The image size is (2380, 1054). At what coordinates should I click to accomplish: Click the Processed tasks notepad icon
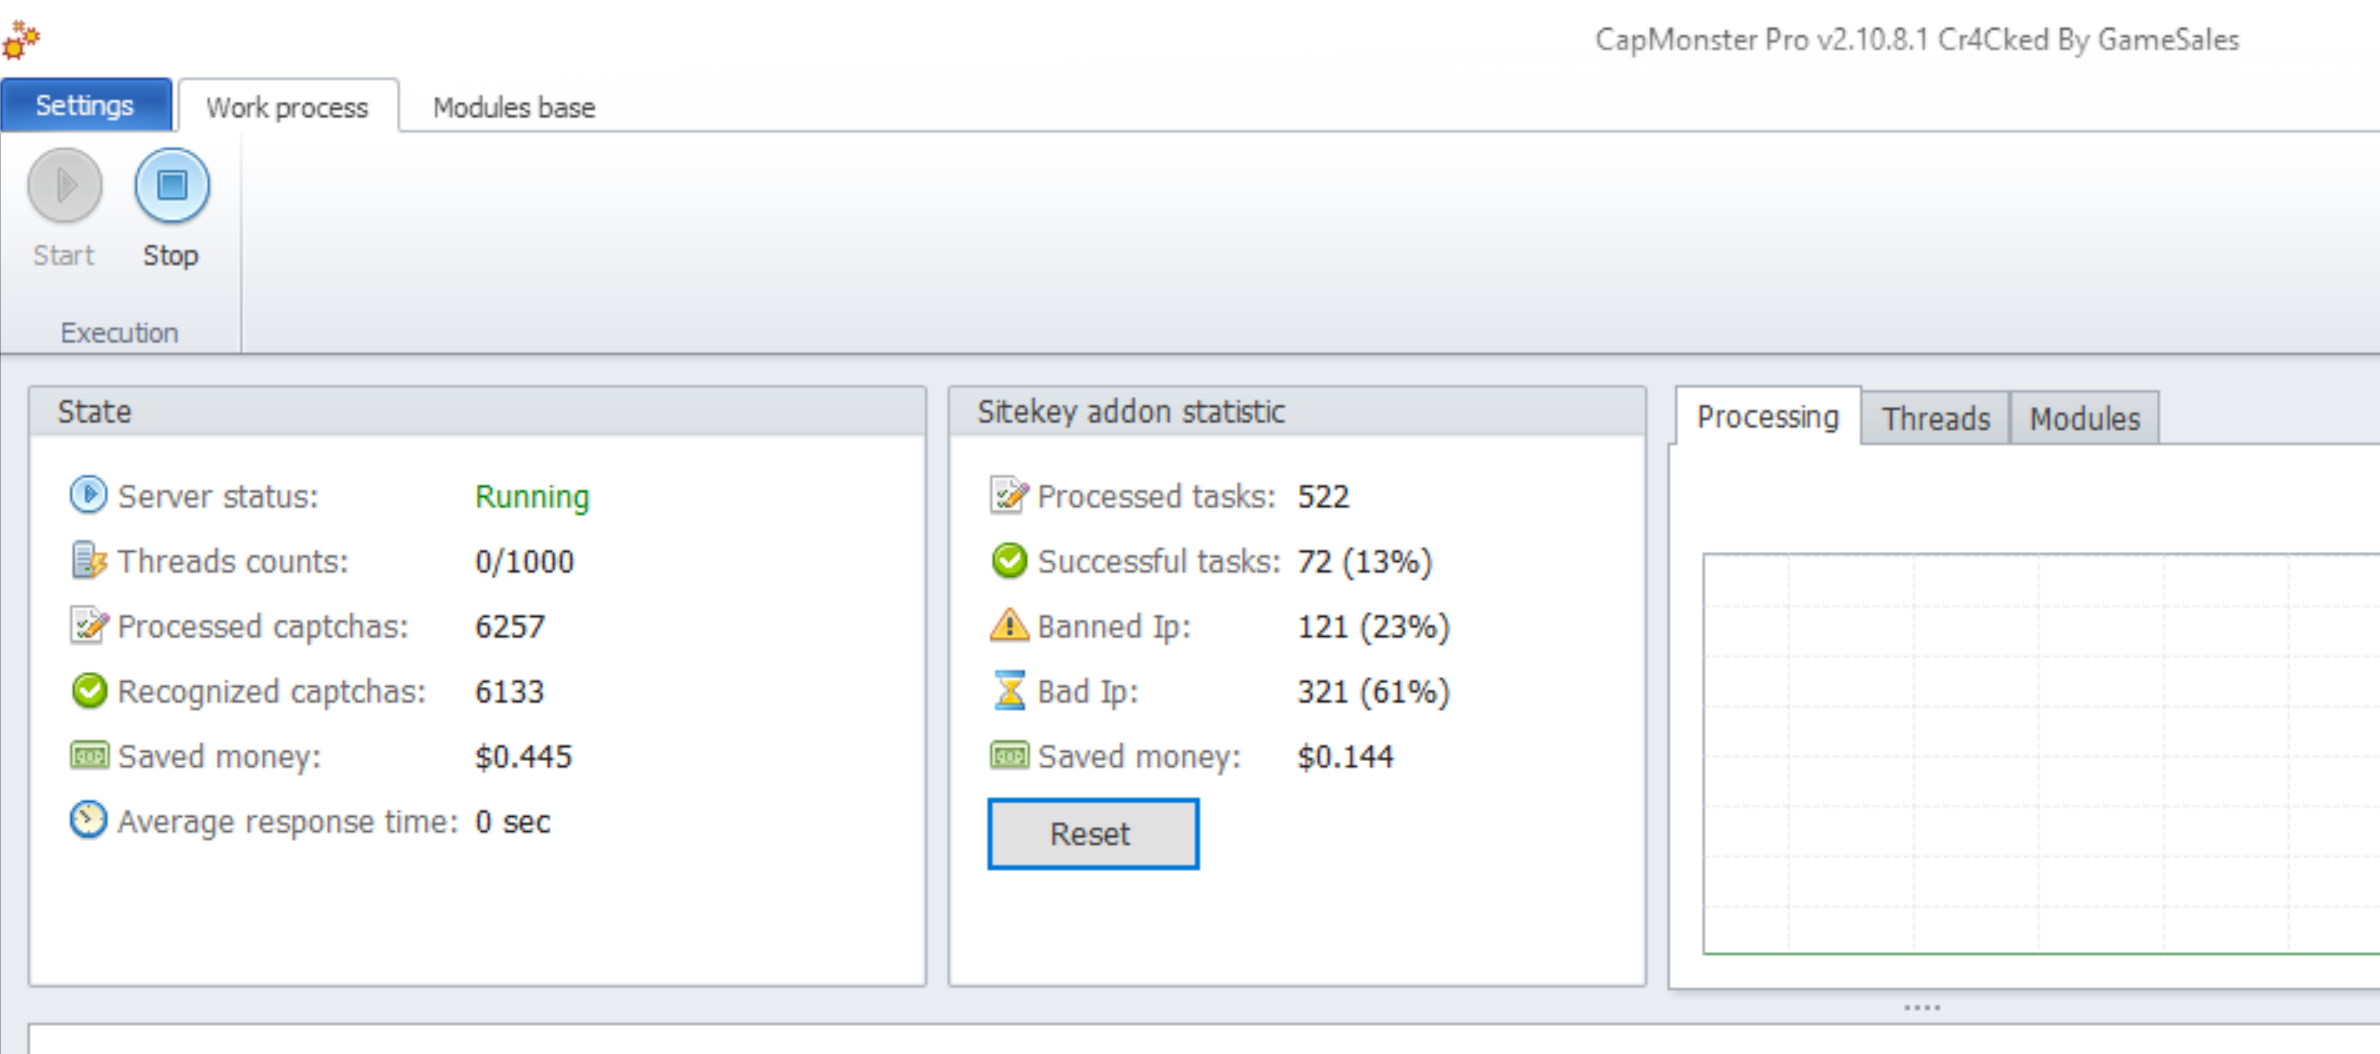pyautogui.click(x=1008, y=495)
